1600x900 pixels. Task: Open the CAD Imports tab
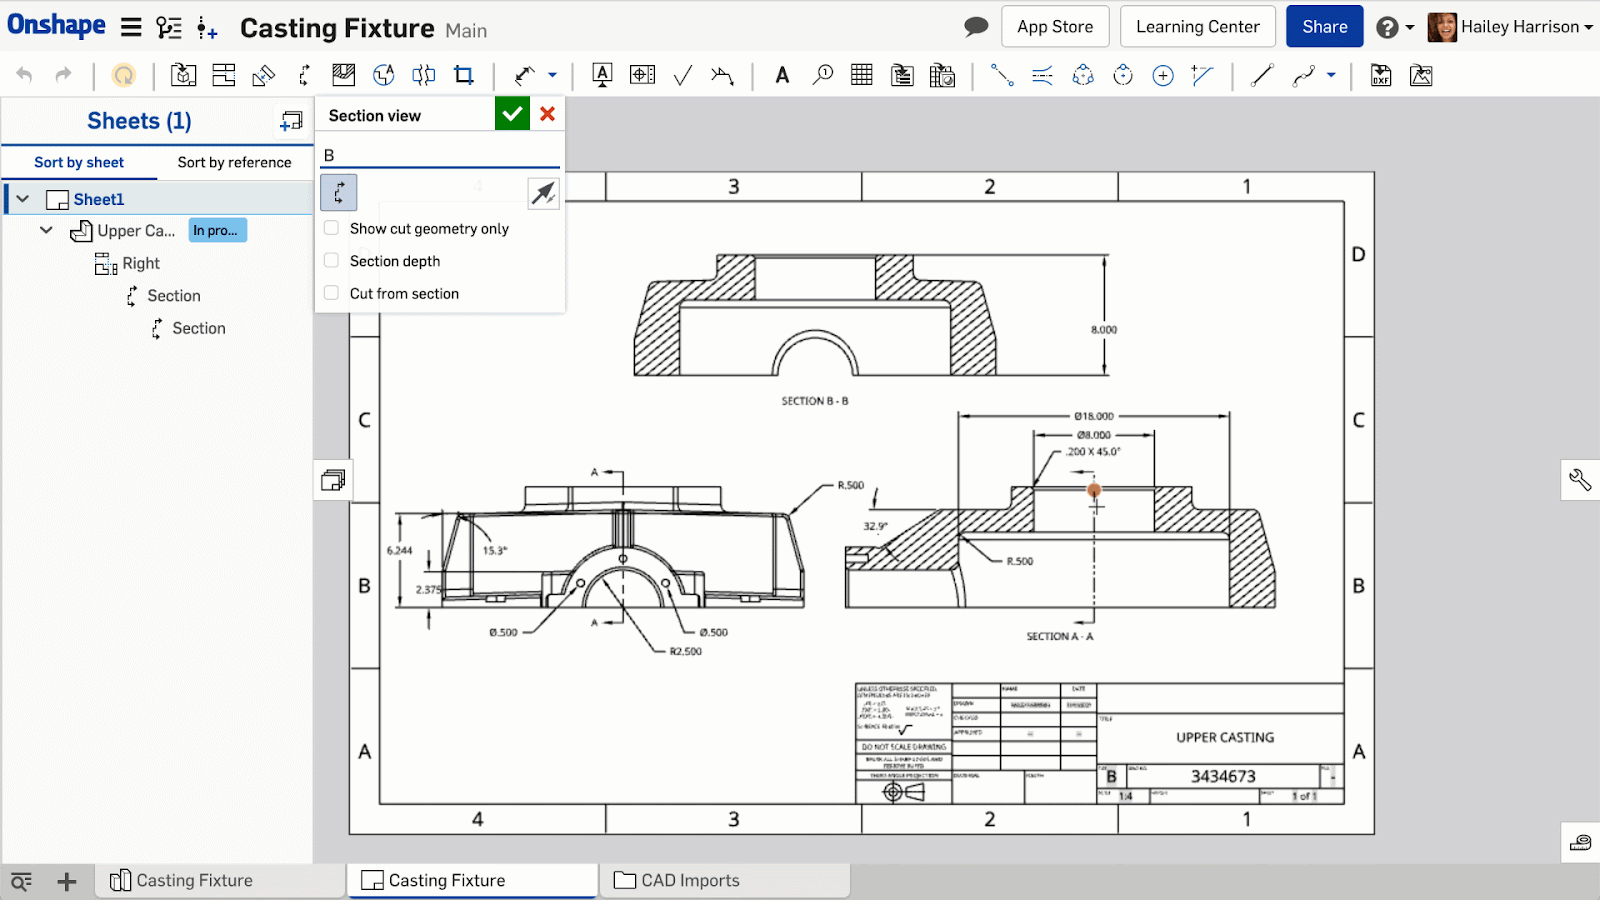point(690,880)
